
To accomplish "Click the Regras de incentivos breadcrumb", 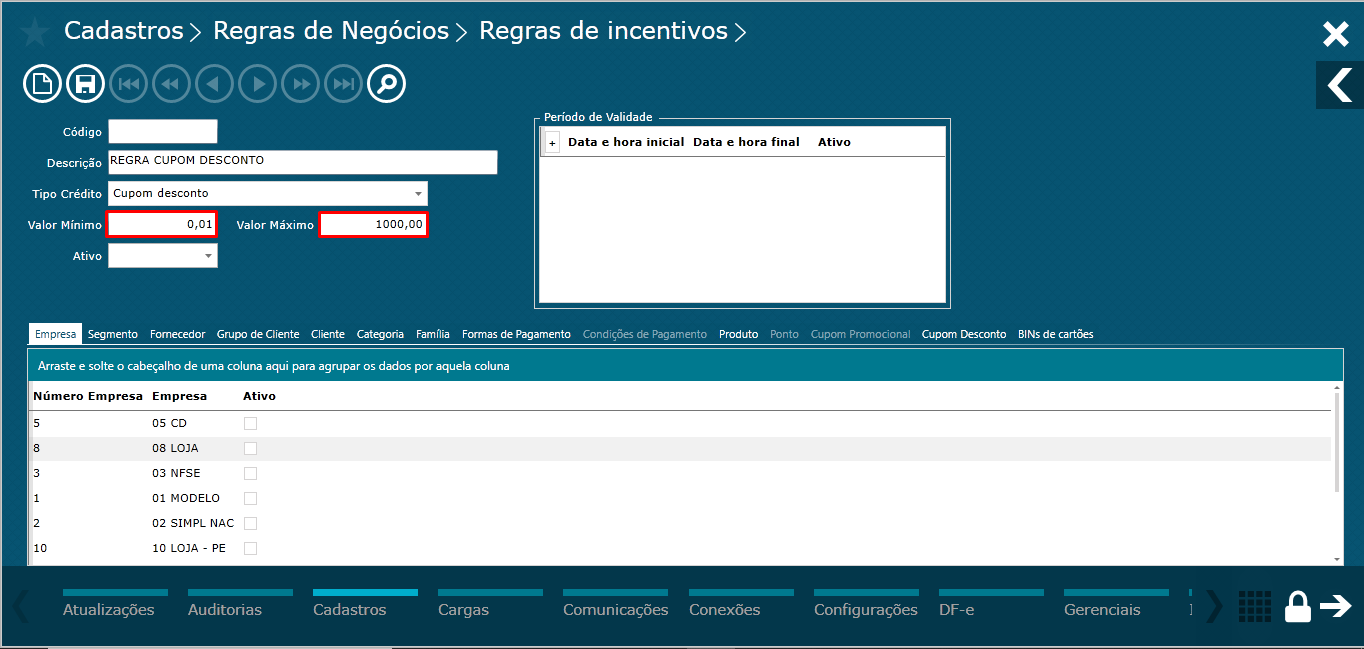I will pyautogui.click(x=603, y=31).
